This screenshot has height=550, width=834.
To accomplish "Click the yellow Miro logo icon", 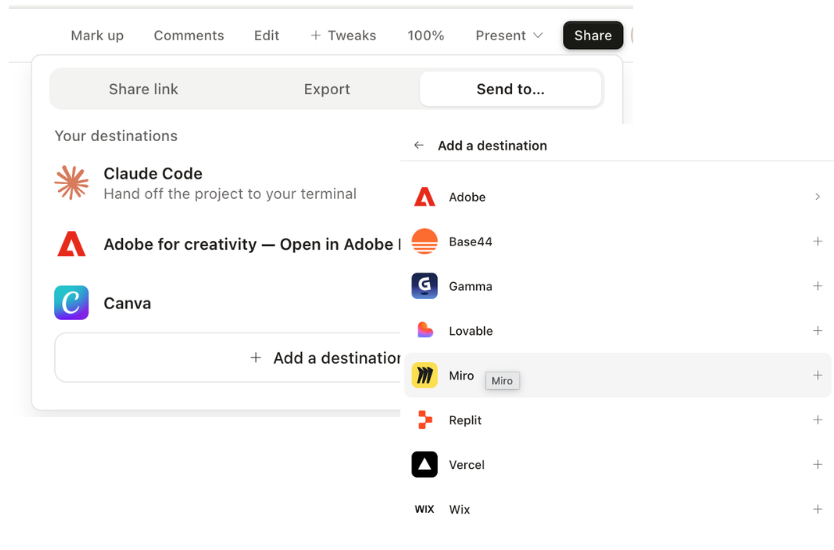I will coord(424,376).
